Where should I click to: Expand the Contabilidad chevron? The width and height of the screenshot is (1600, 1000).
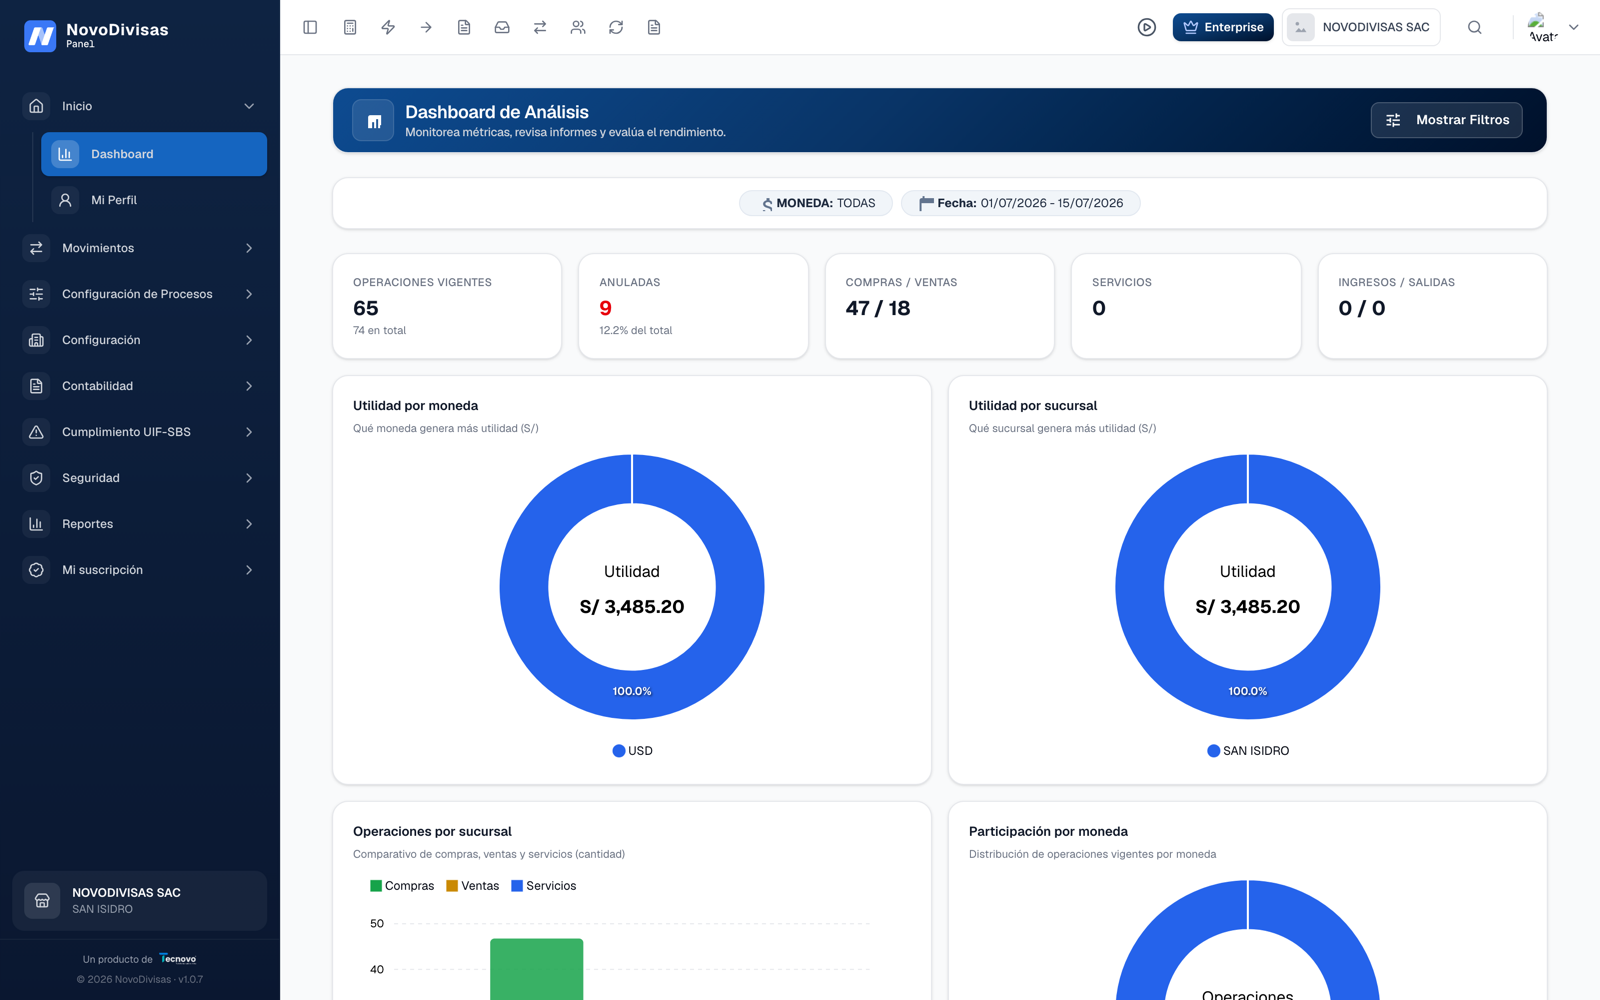point(249,386)
